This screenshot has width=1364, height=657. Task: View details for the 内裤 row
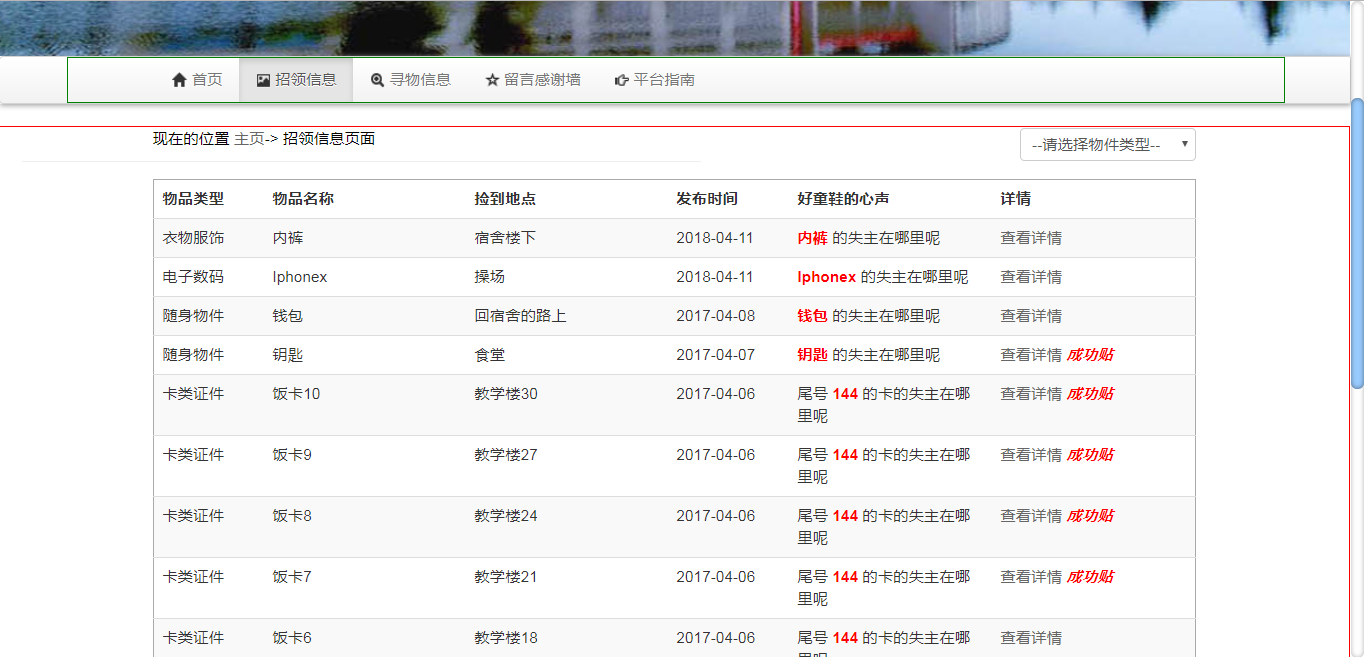click(1031, 238)
